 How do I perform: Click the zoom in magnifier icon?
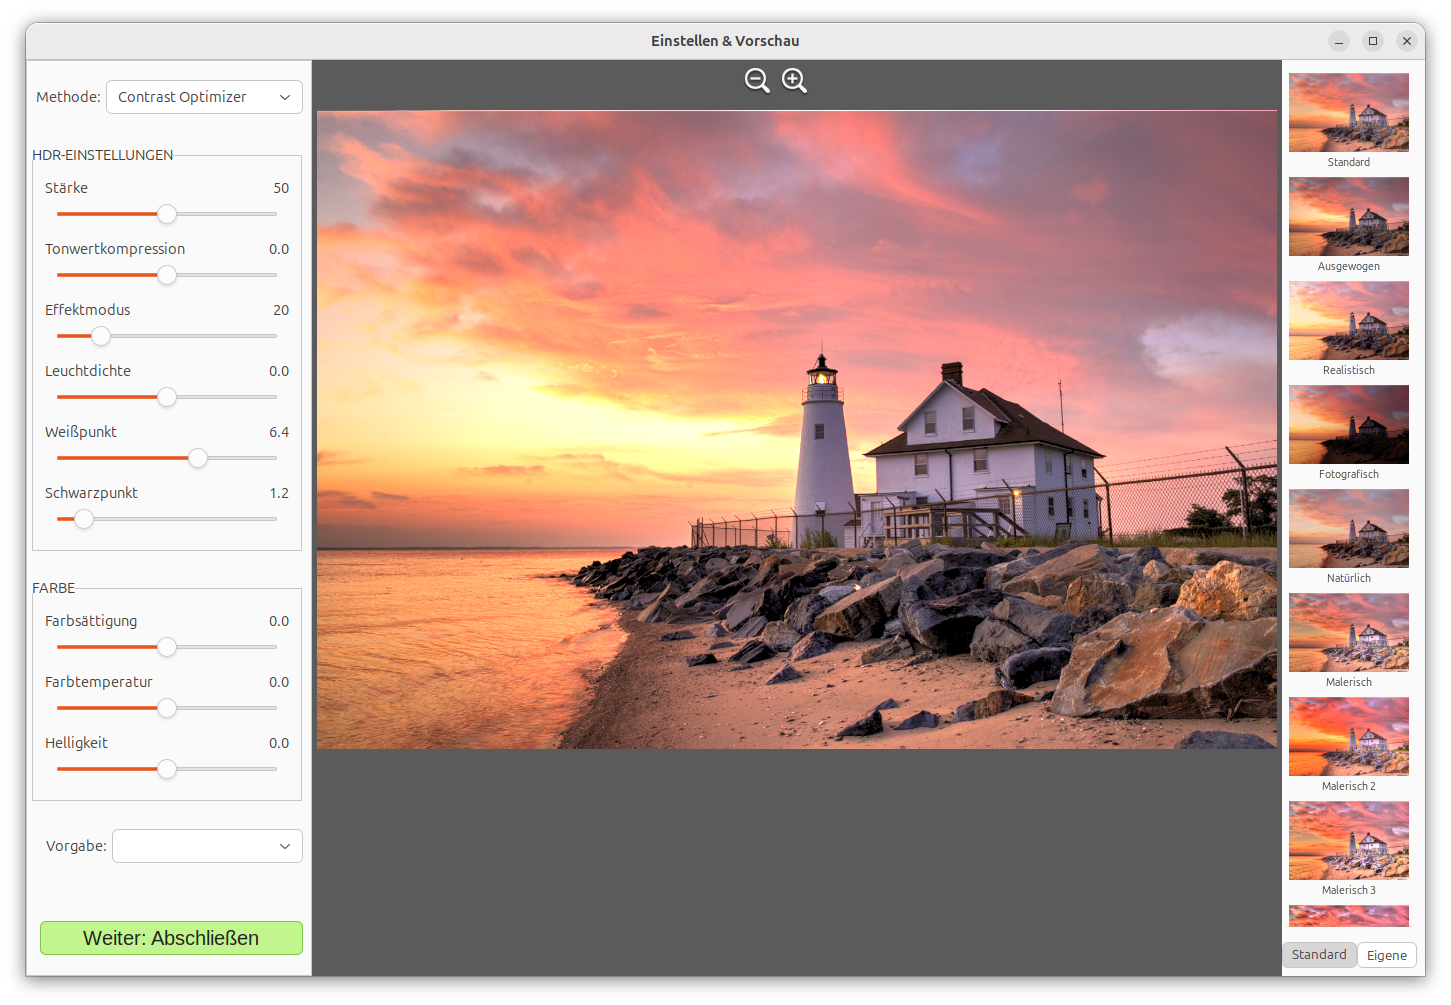coord(794,81)
